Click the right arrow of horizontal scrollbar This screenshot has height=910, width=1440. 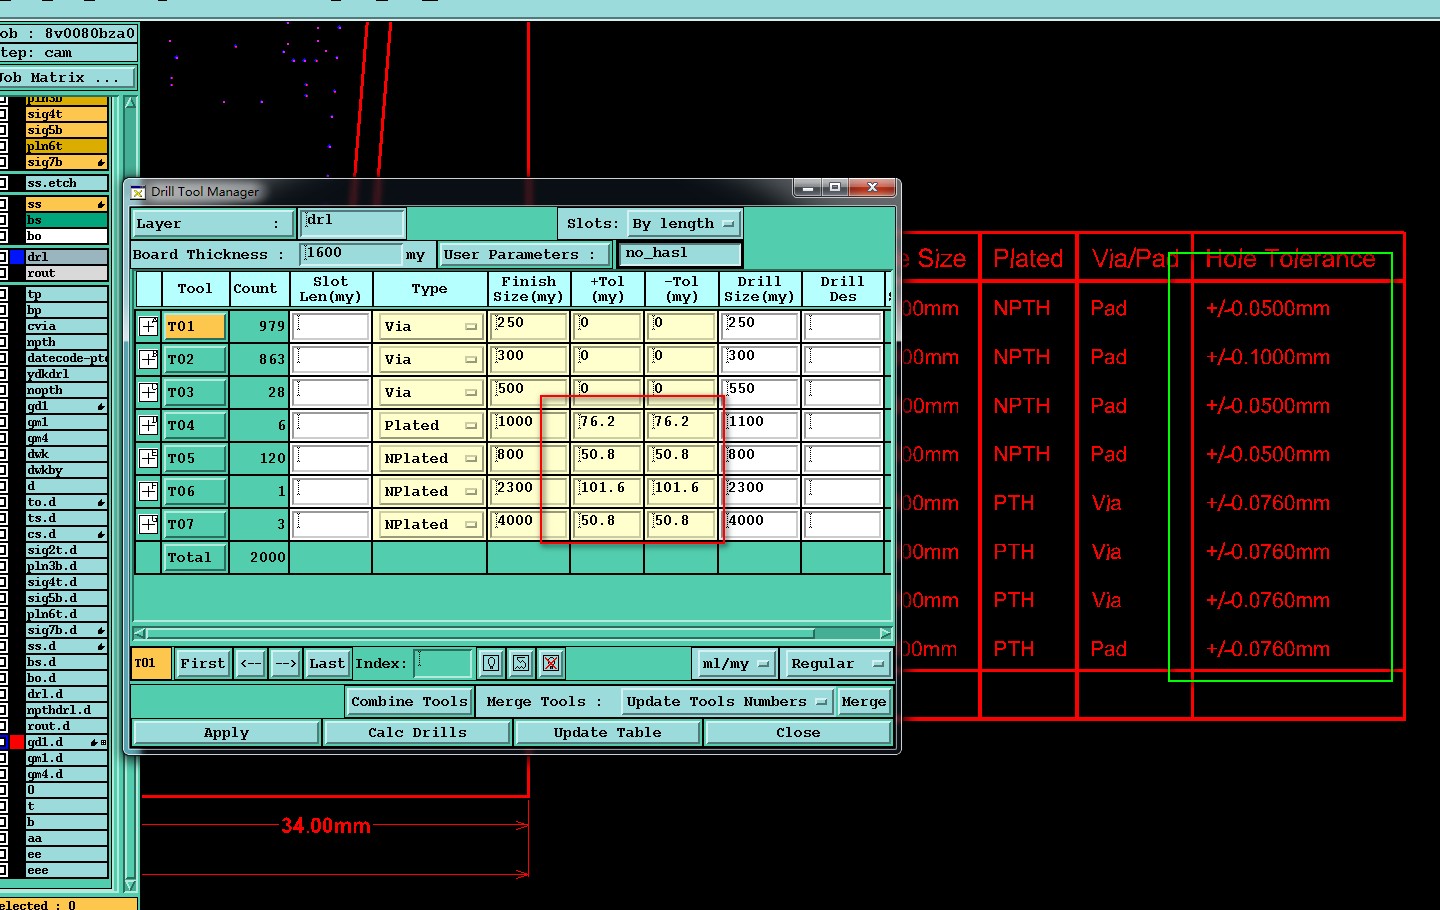pos(885,633)
